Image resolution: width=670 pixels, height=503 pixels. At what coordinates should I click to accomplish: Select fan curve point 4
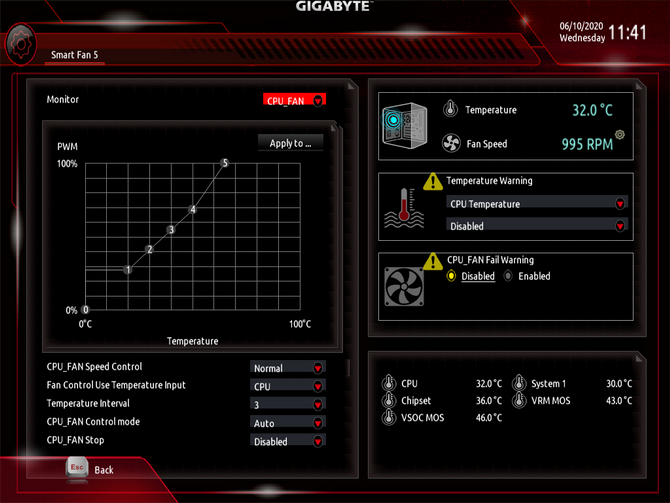193,209
